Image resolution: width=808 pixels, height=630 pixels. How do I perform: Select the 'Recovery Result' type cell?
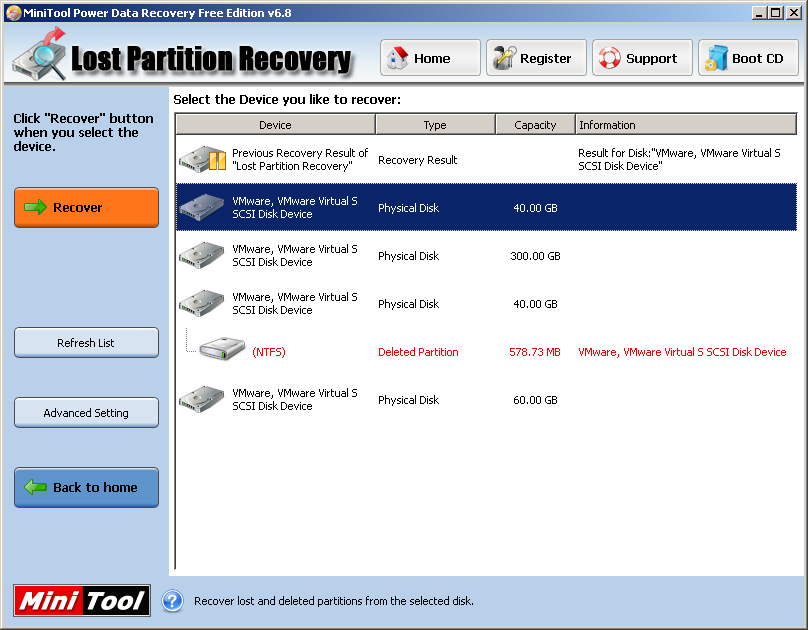(417, 160)
